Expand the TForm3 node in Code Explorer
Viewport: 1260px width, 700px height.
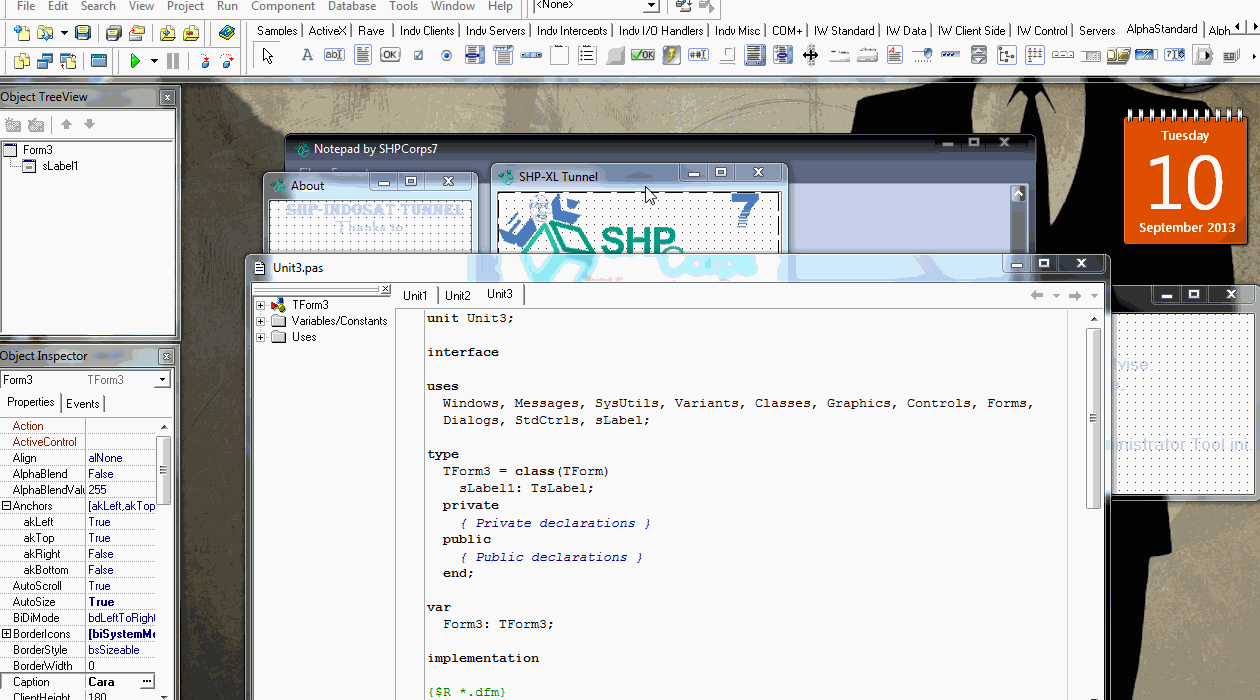(261, 305)
